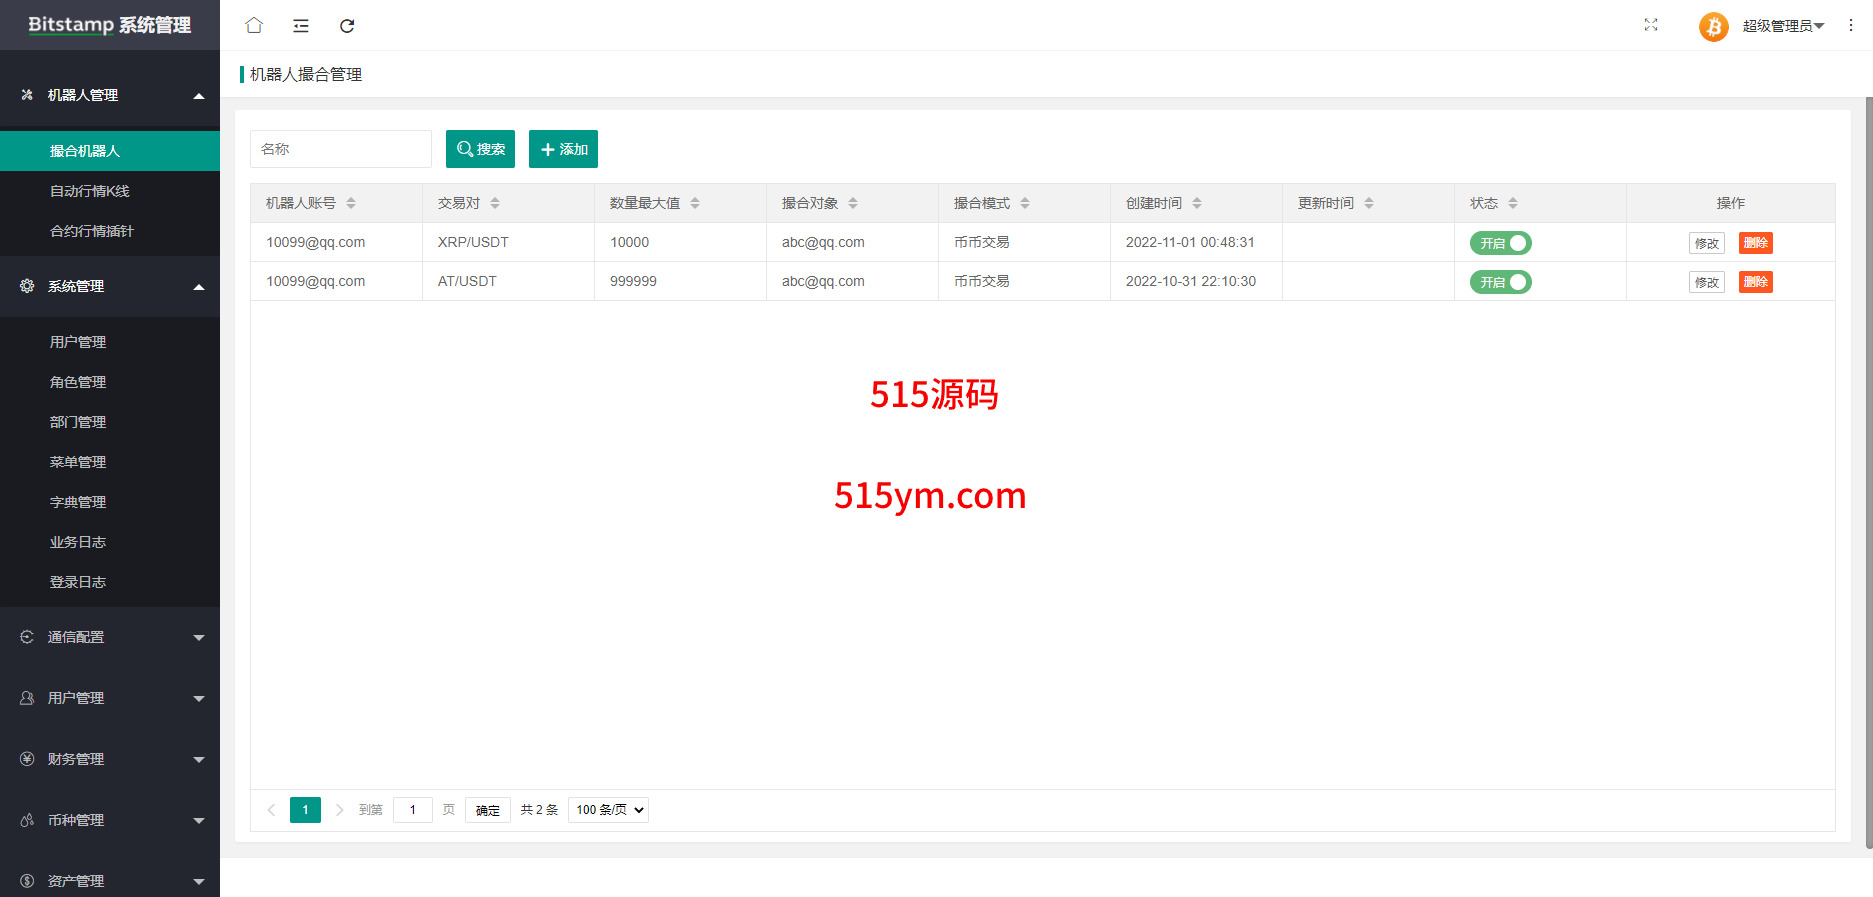Open 自动行情K线 in the sidebar
Image resolution: width=1873 pixels, height=897 pixels.
pyautogui.click(x=90, y=191)
